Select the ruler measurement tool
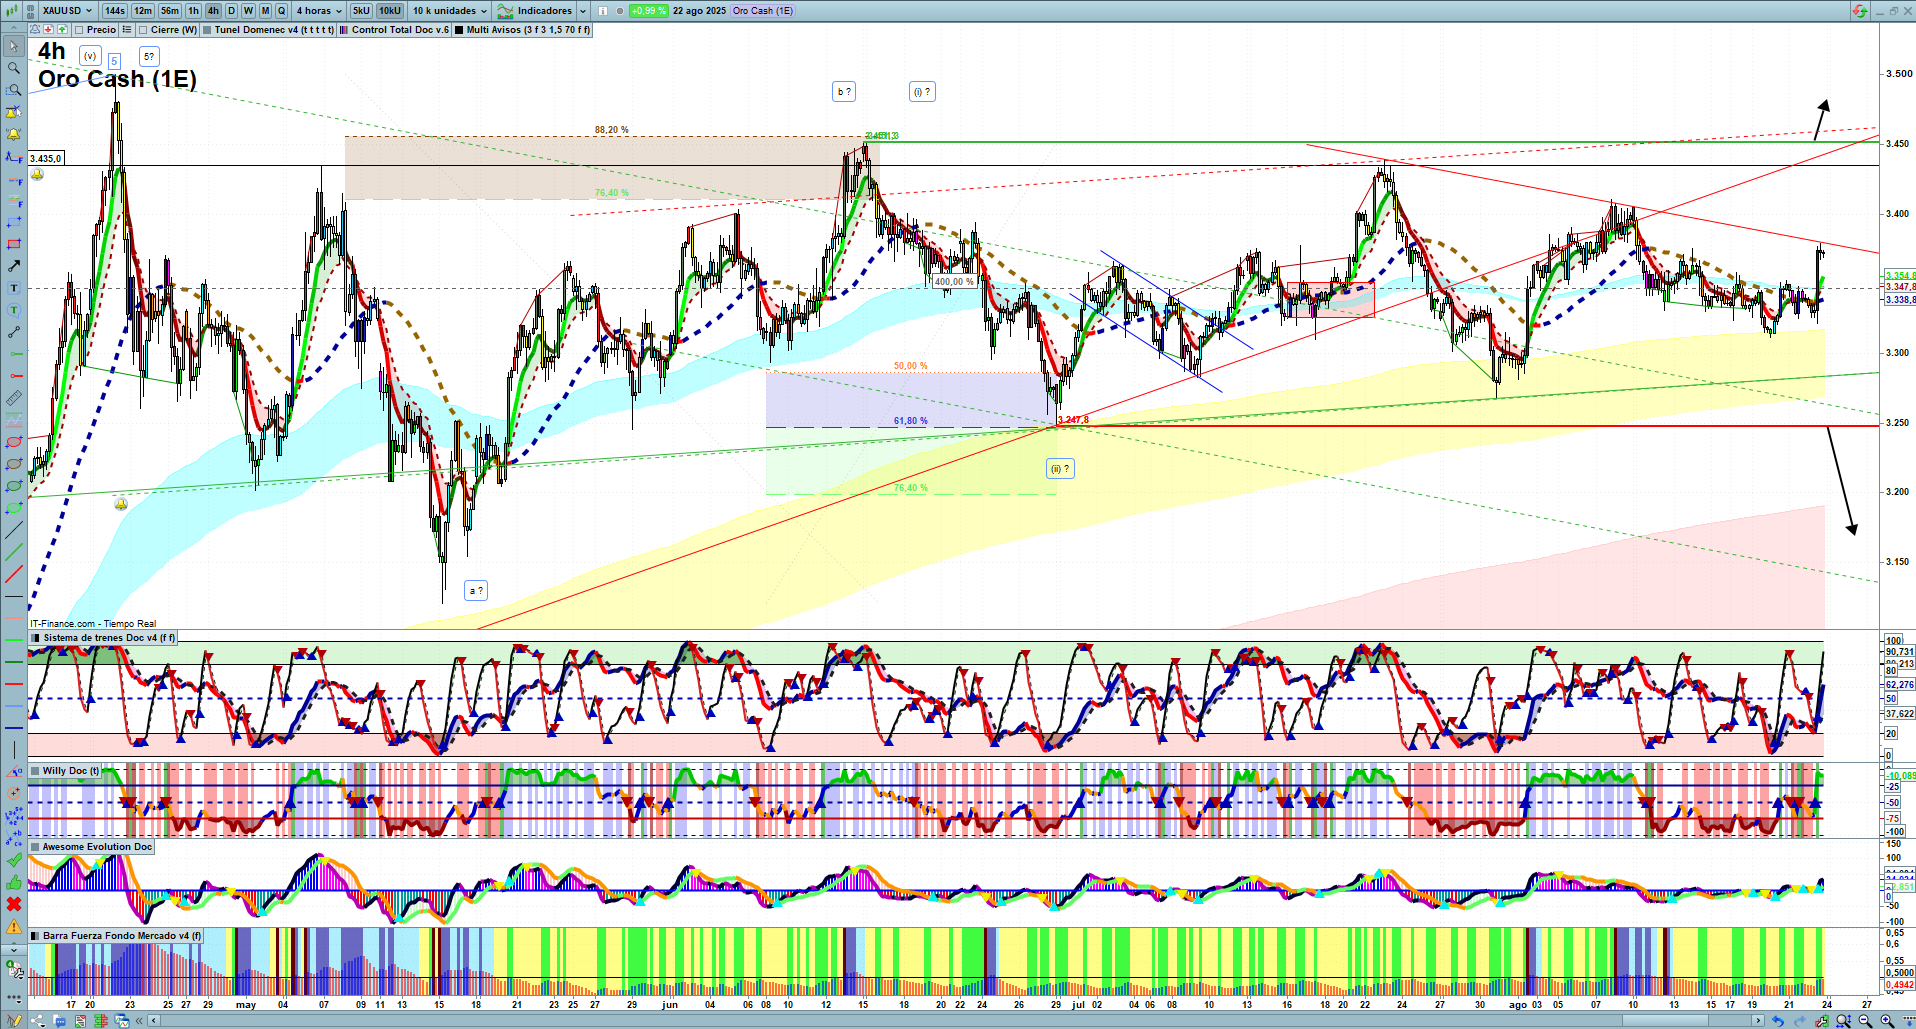This screenshot has height=1029, width=1916. 14,398
